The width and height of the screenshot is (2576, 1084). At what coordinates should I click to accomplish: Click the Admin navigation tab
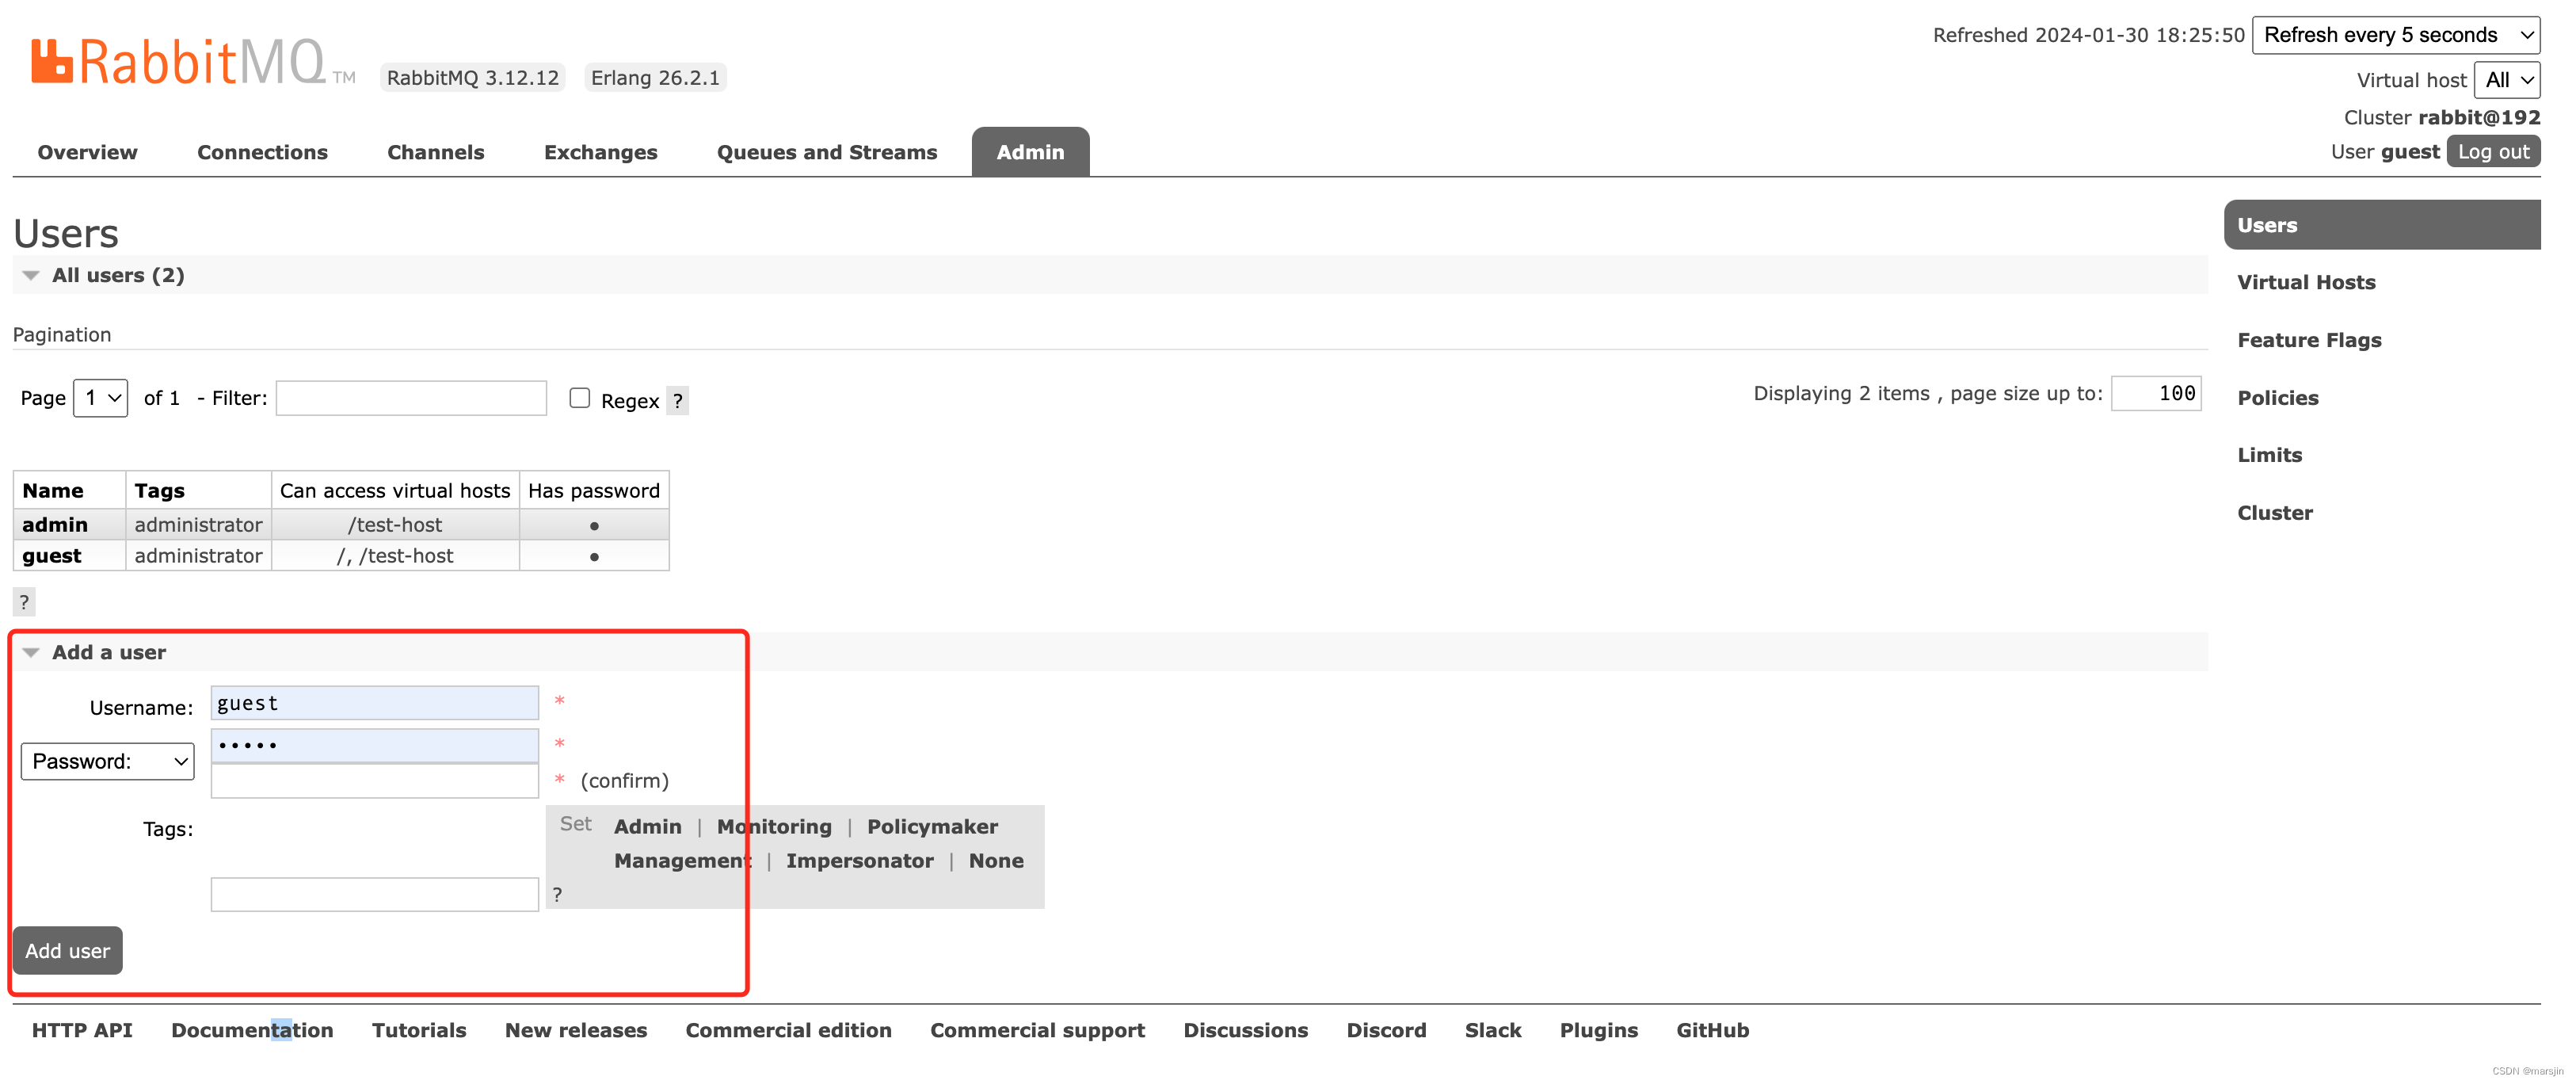pos(1028,151)
